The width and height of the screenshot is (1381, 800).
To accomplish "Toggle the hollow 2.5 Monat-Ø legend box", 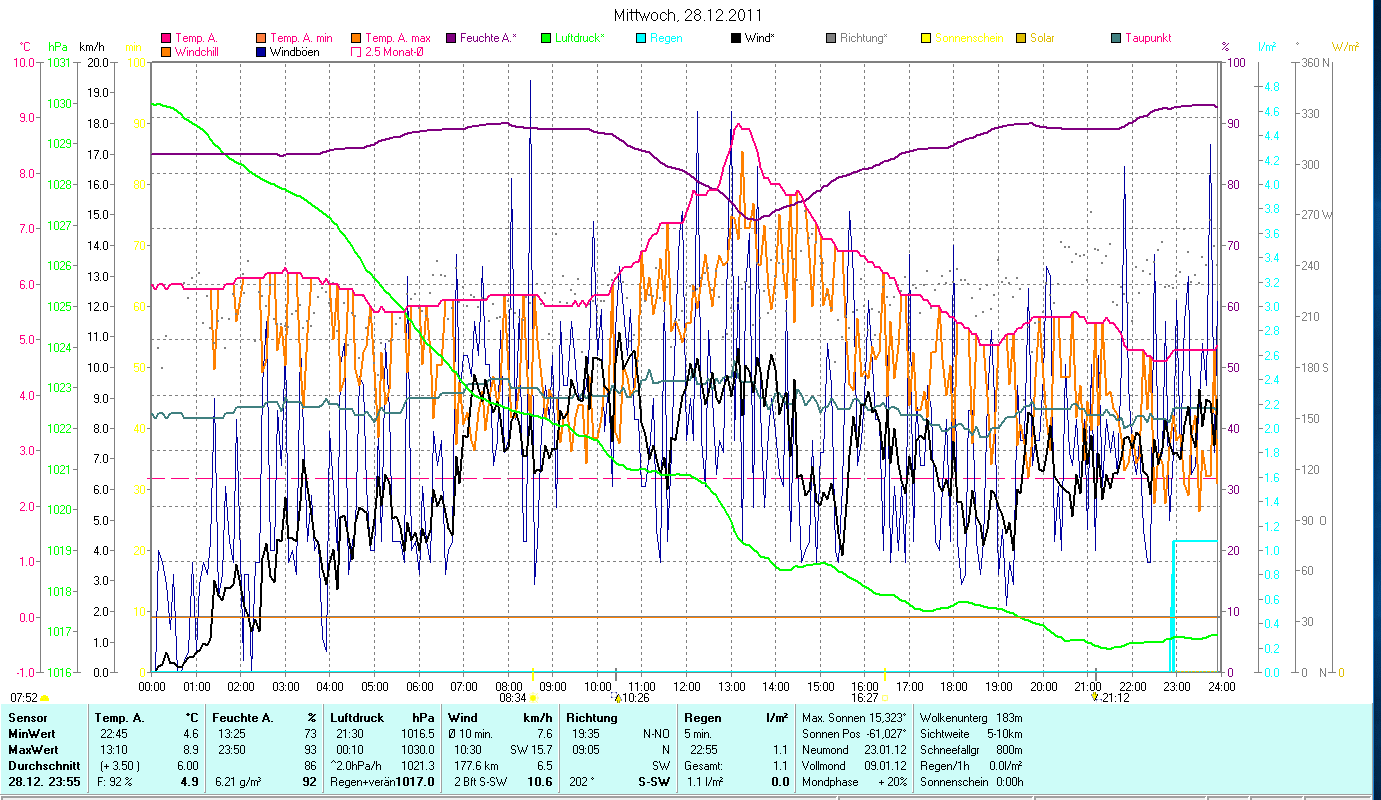I will 356,51.
